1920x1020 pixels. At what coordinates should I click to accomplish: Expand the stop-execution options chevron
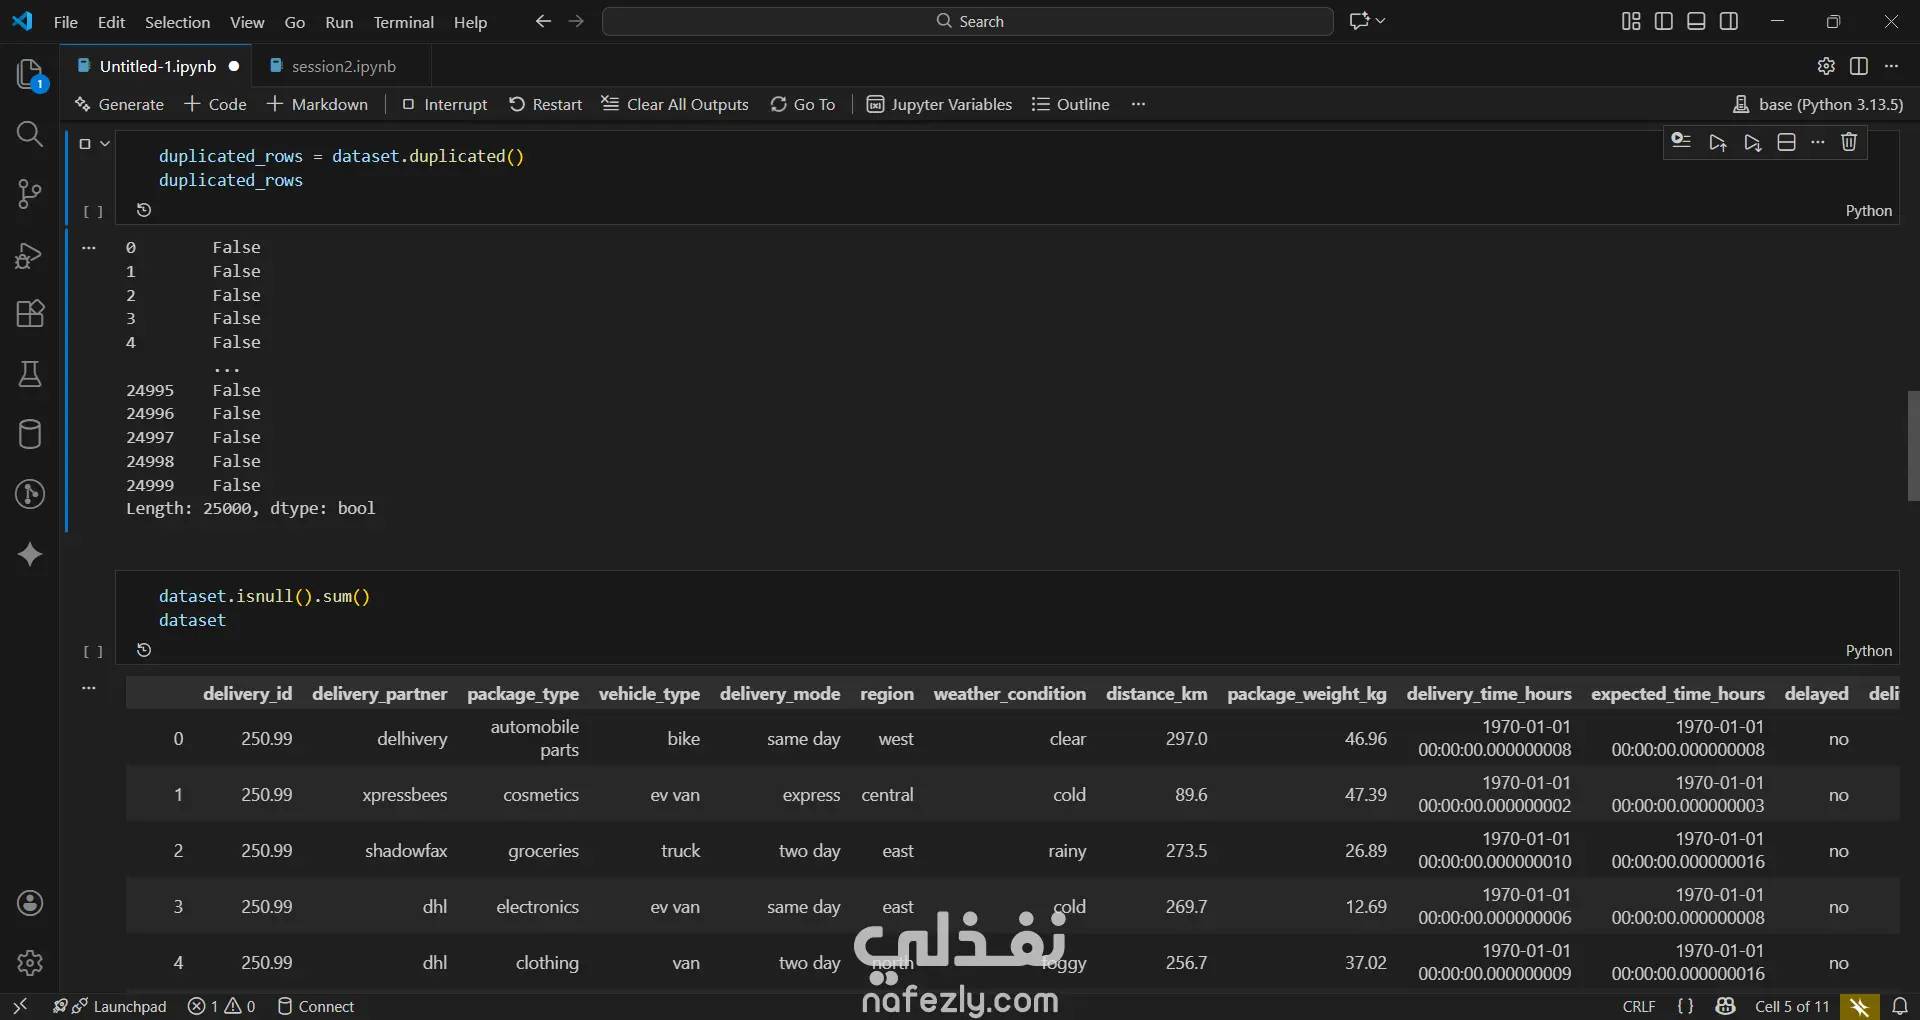[105, 144]
